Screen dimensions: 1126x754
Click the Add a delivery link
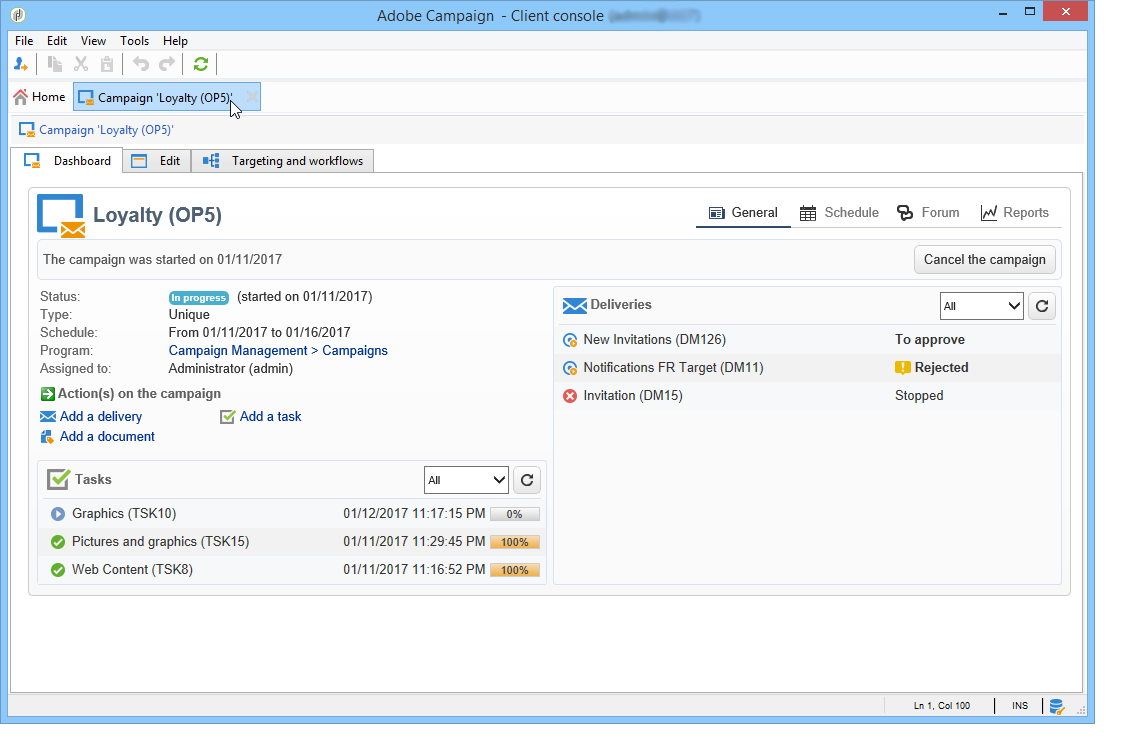101,416
